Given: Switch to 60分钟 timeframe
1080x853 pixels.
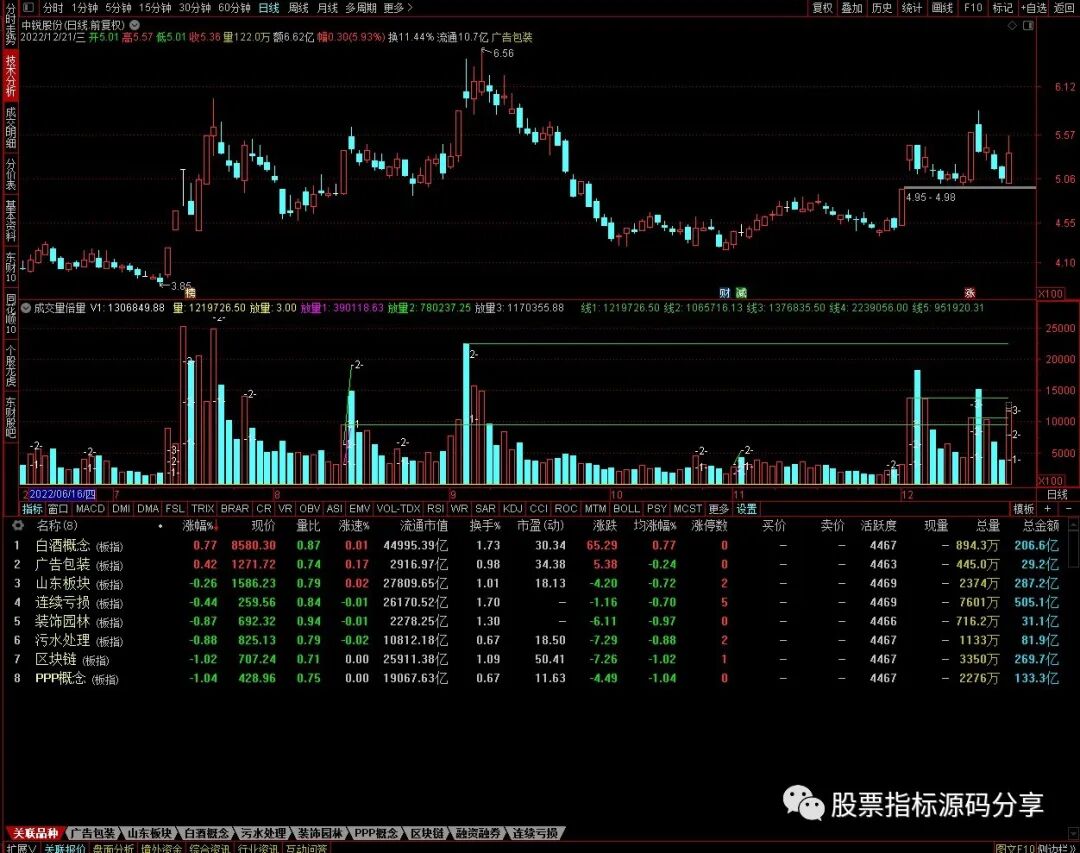Looking at the screenshot, I should point(234,8).
